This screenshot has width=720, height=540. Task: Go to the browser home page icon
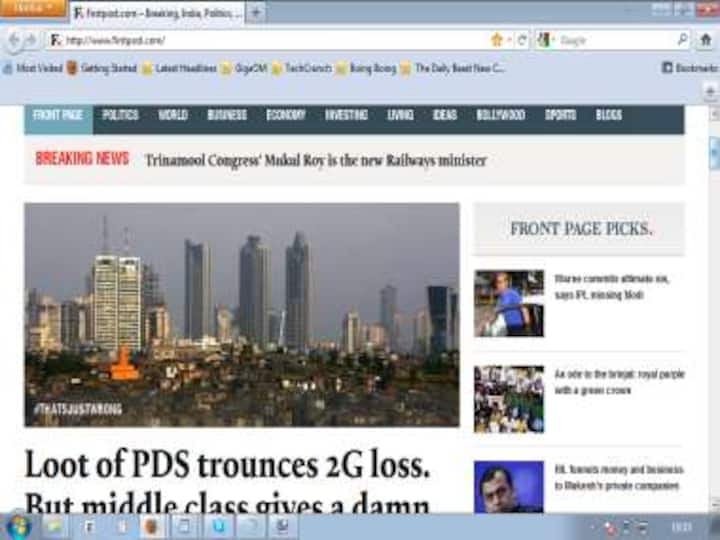tap(708, 40)
